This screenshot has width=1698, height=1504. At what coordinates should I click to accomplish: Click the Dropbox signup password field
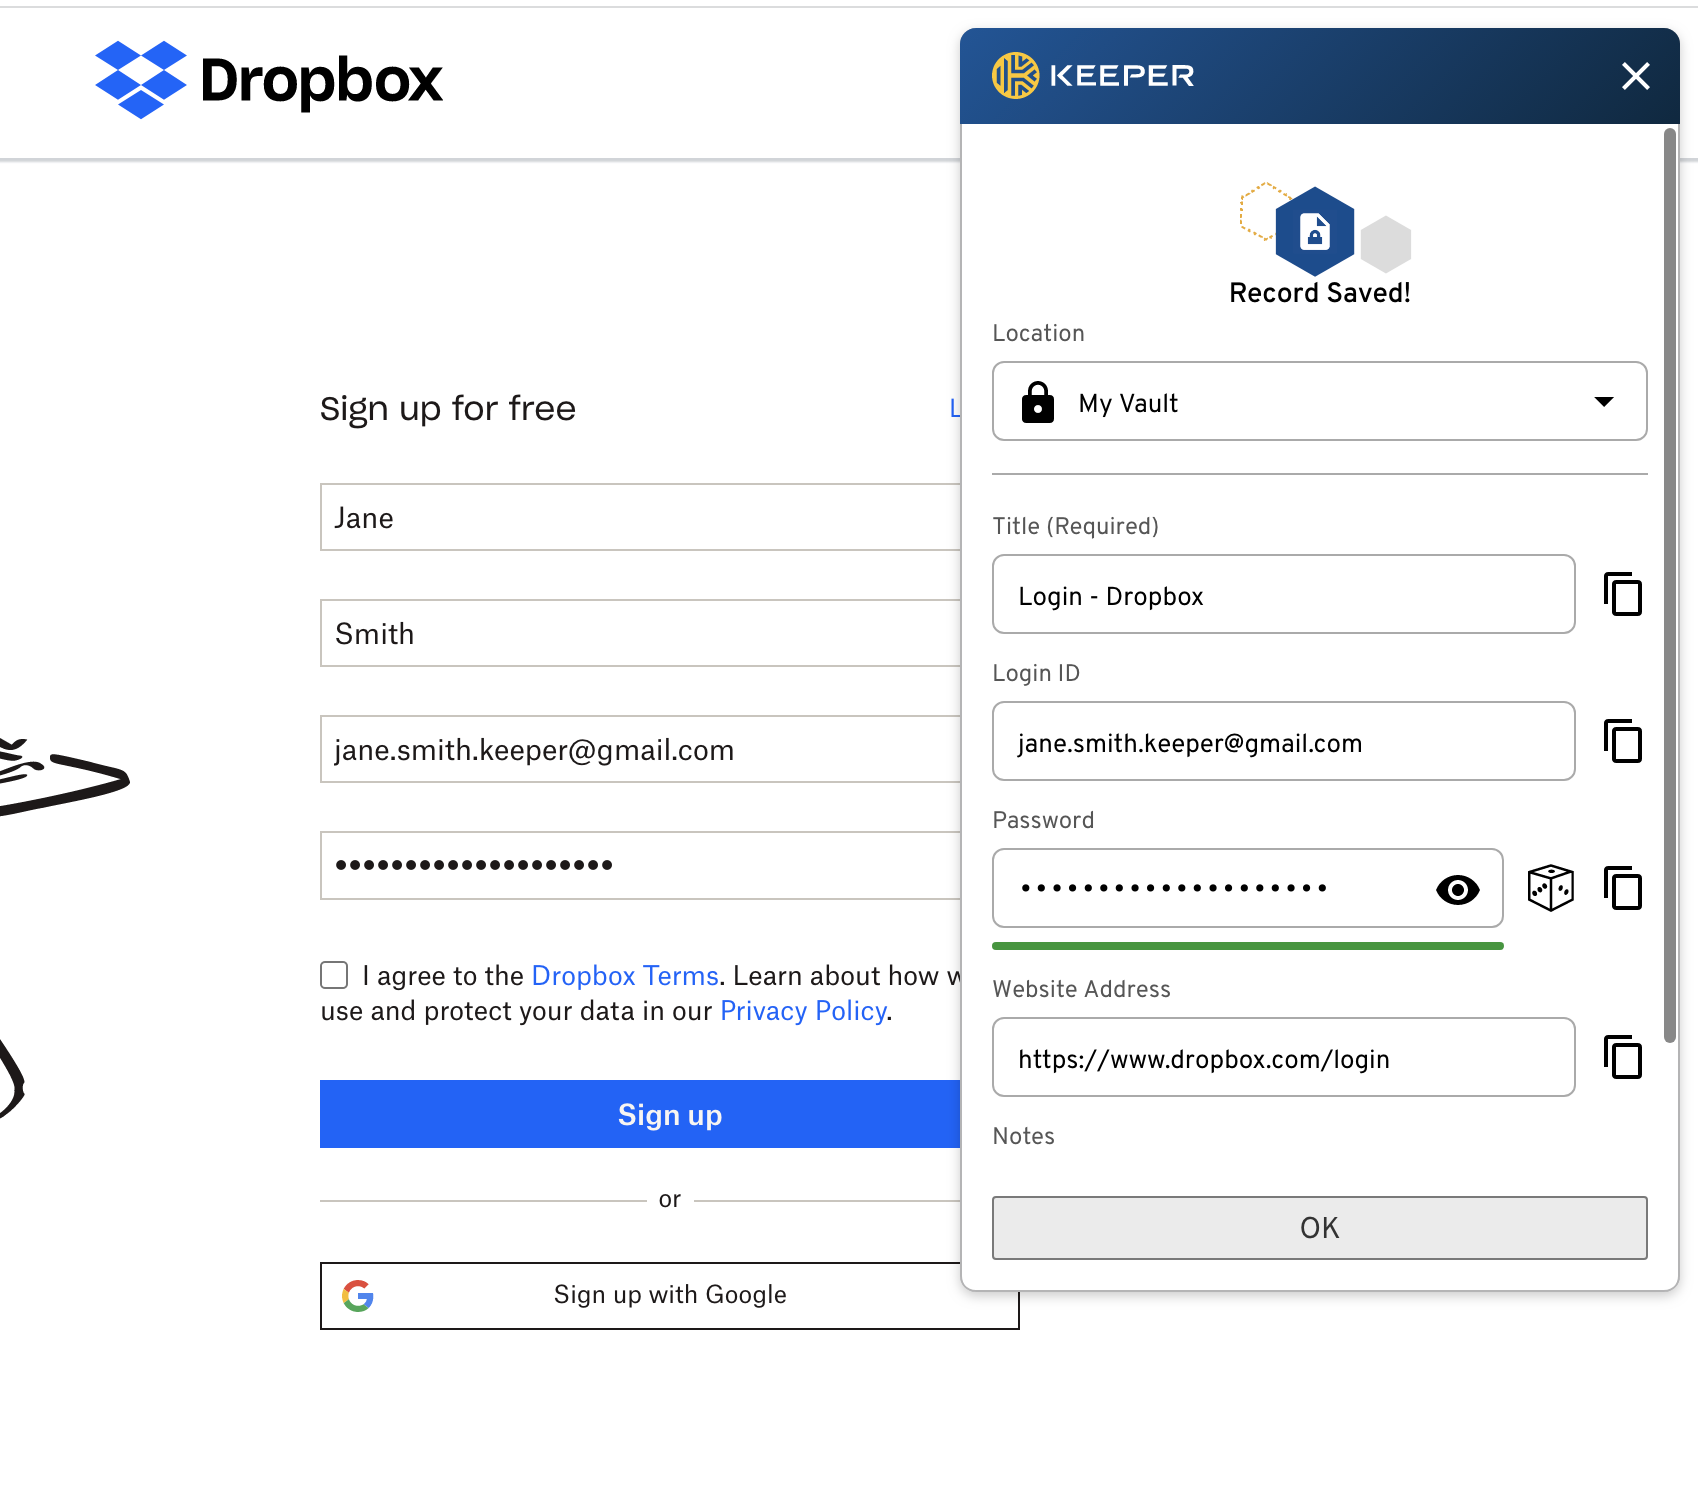point(640,865)
